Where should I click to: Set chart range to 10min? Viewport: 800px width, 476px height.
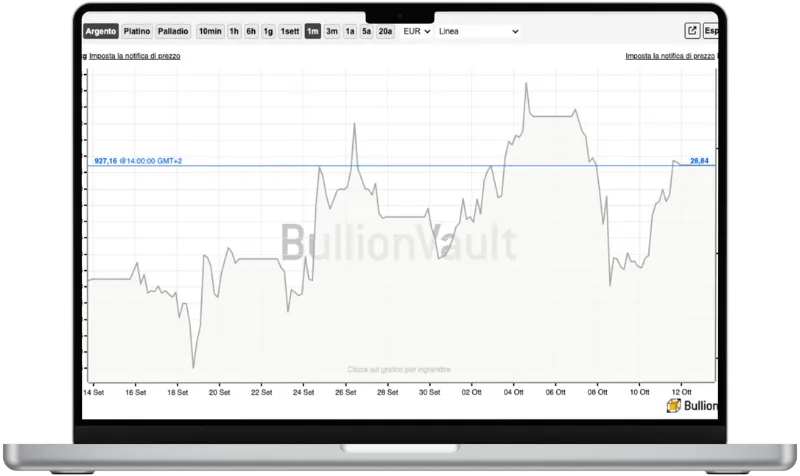(x=210, y=31)
